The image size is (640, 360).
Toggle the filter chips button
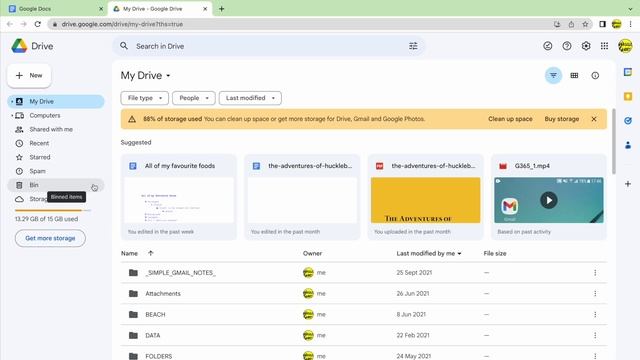pos(553,76)
